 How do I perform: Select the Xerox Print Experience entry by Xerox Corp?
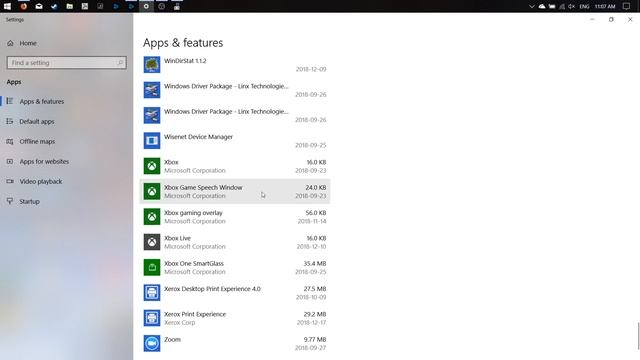pyautogui.click(x=235, y=318)
